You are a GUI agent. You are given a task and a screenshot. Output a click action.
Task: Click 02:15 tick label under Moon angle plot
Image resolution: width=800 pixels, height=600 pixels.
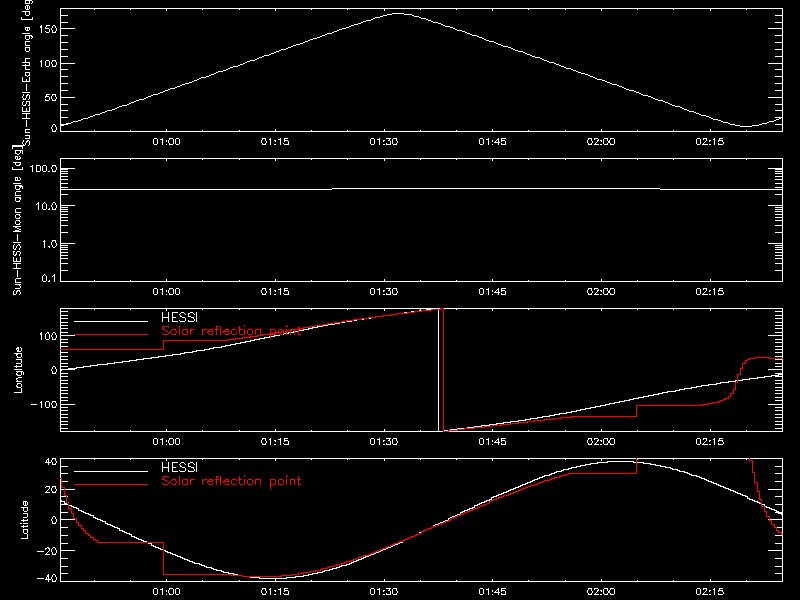pyautogui.click(x=710, y=292)
